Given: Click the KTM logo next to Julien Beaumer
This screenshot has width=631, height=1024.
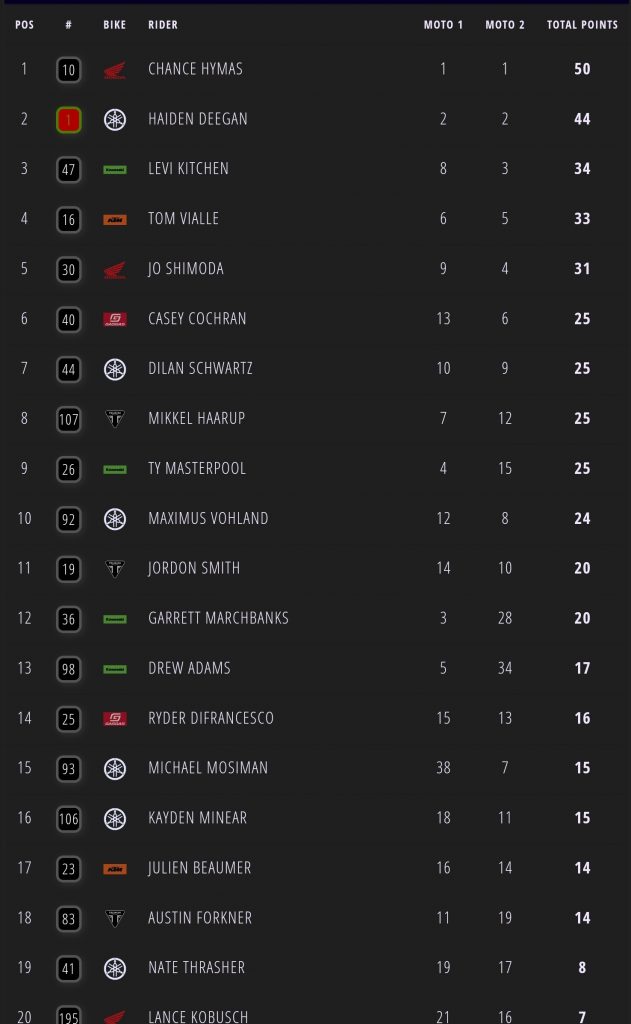Looking at the screenshot, I should (115, 869).
